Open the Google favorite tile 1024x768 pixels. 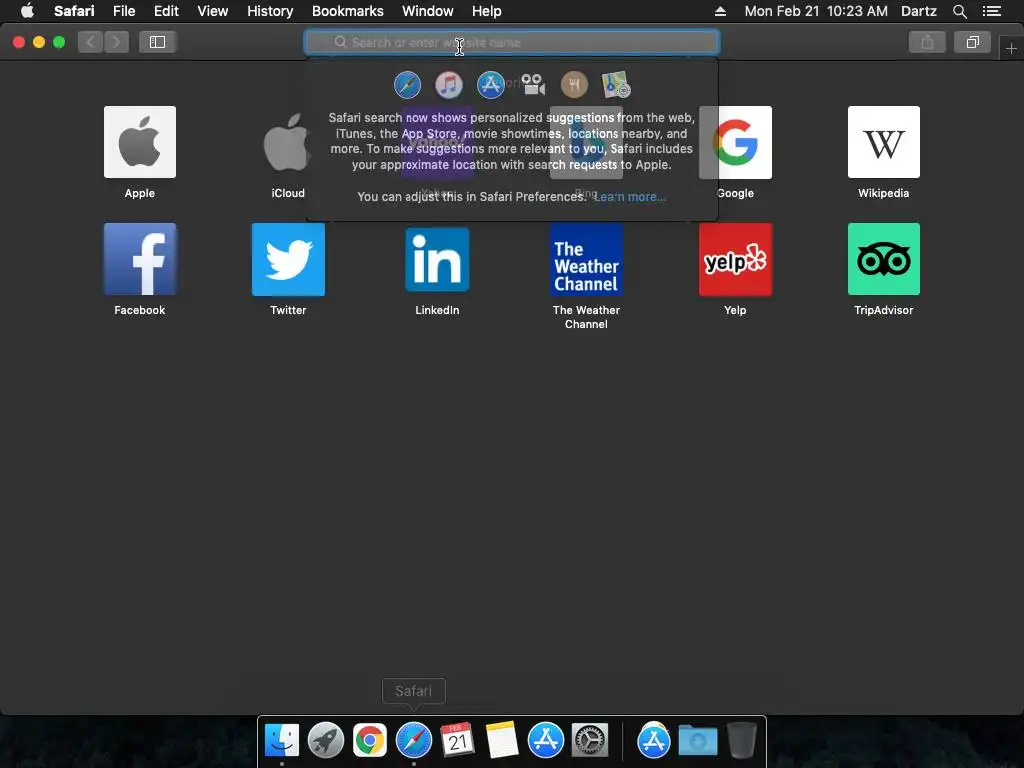click(x=735, y=142)
